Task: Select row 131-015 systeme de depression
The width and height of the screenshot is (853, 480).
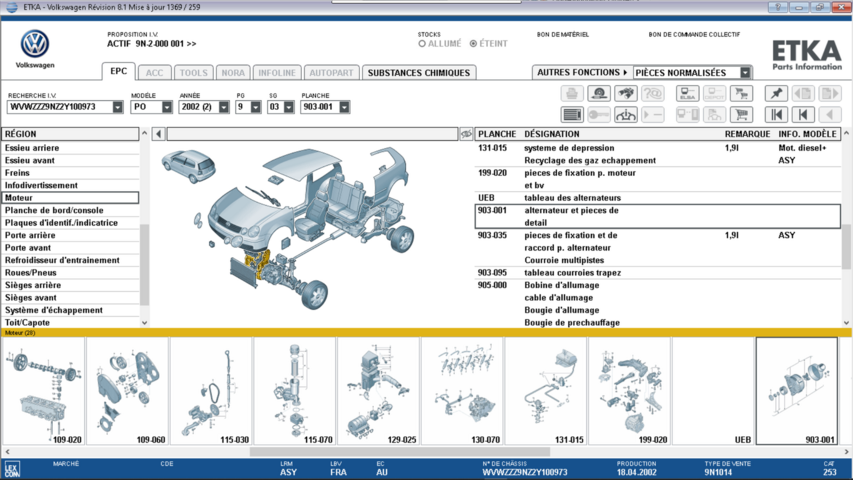Action: 658,154
